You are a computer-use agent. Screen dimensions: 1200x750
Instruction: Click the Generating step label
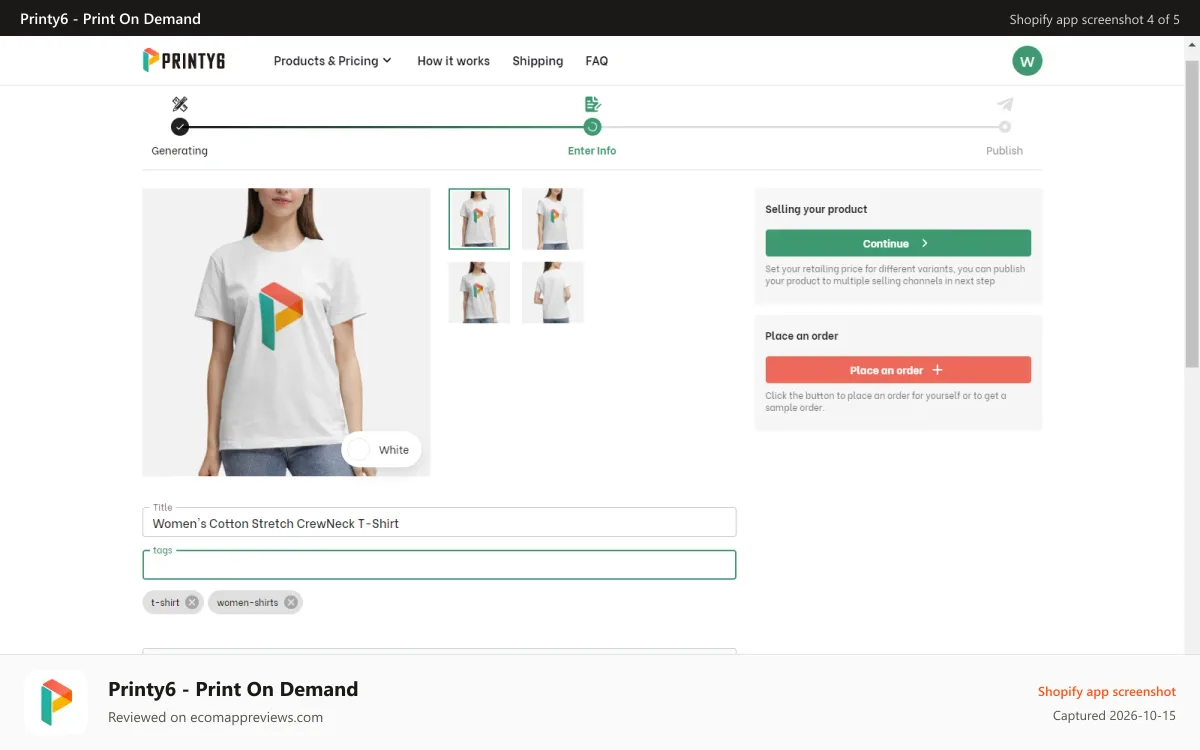pos(180,151)
